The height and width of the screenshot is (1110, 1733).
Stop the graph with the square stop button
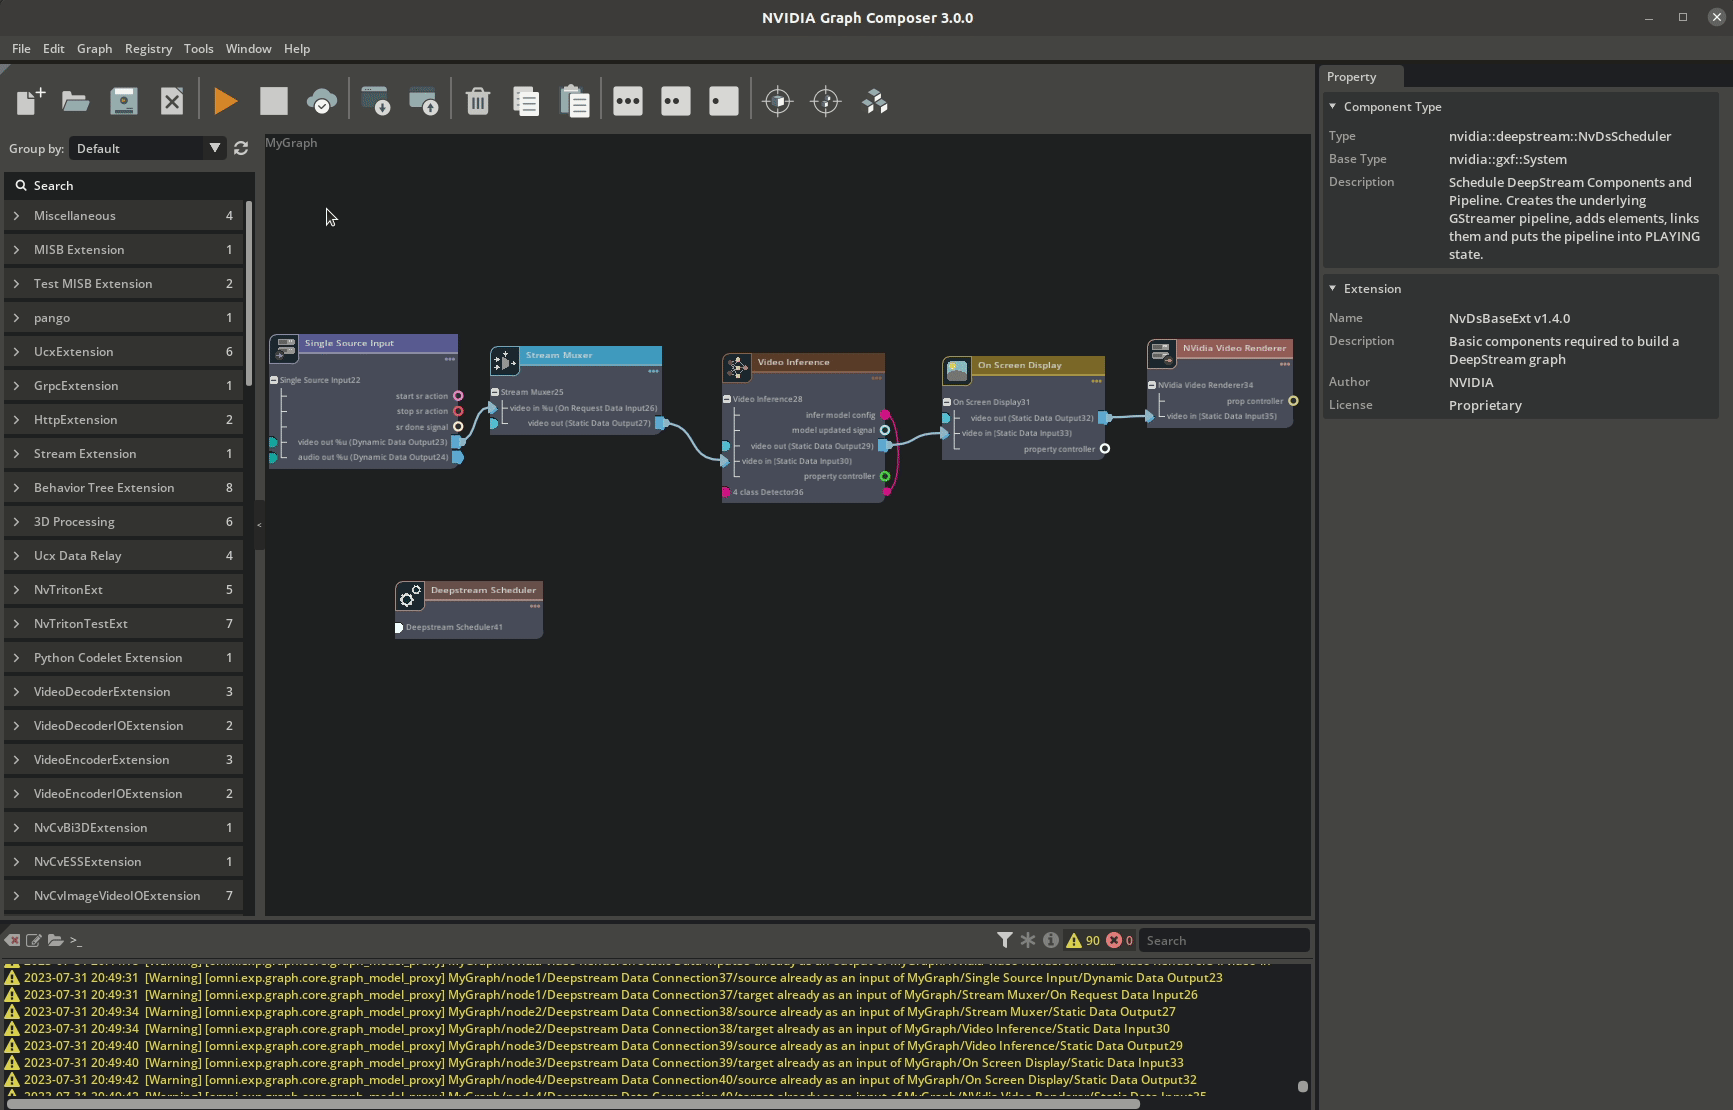coord(274,101)
